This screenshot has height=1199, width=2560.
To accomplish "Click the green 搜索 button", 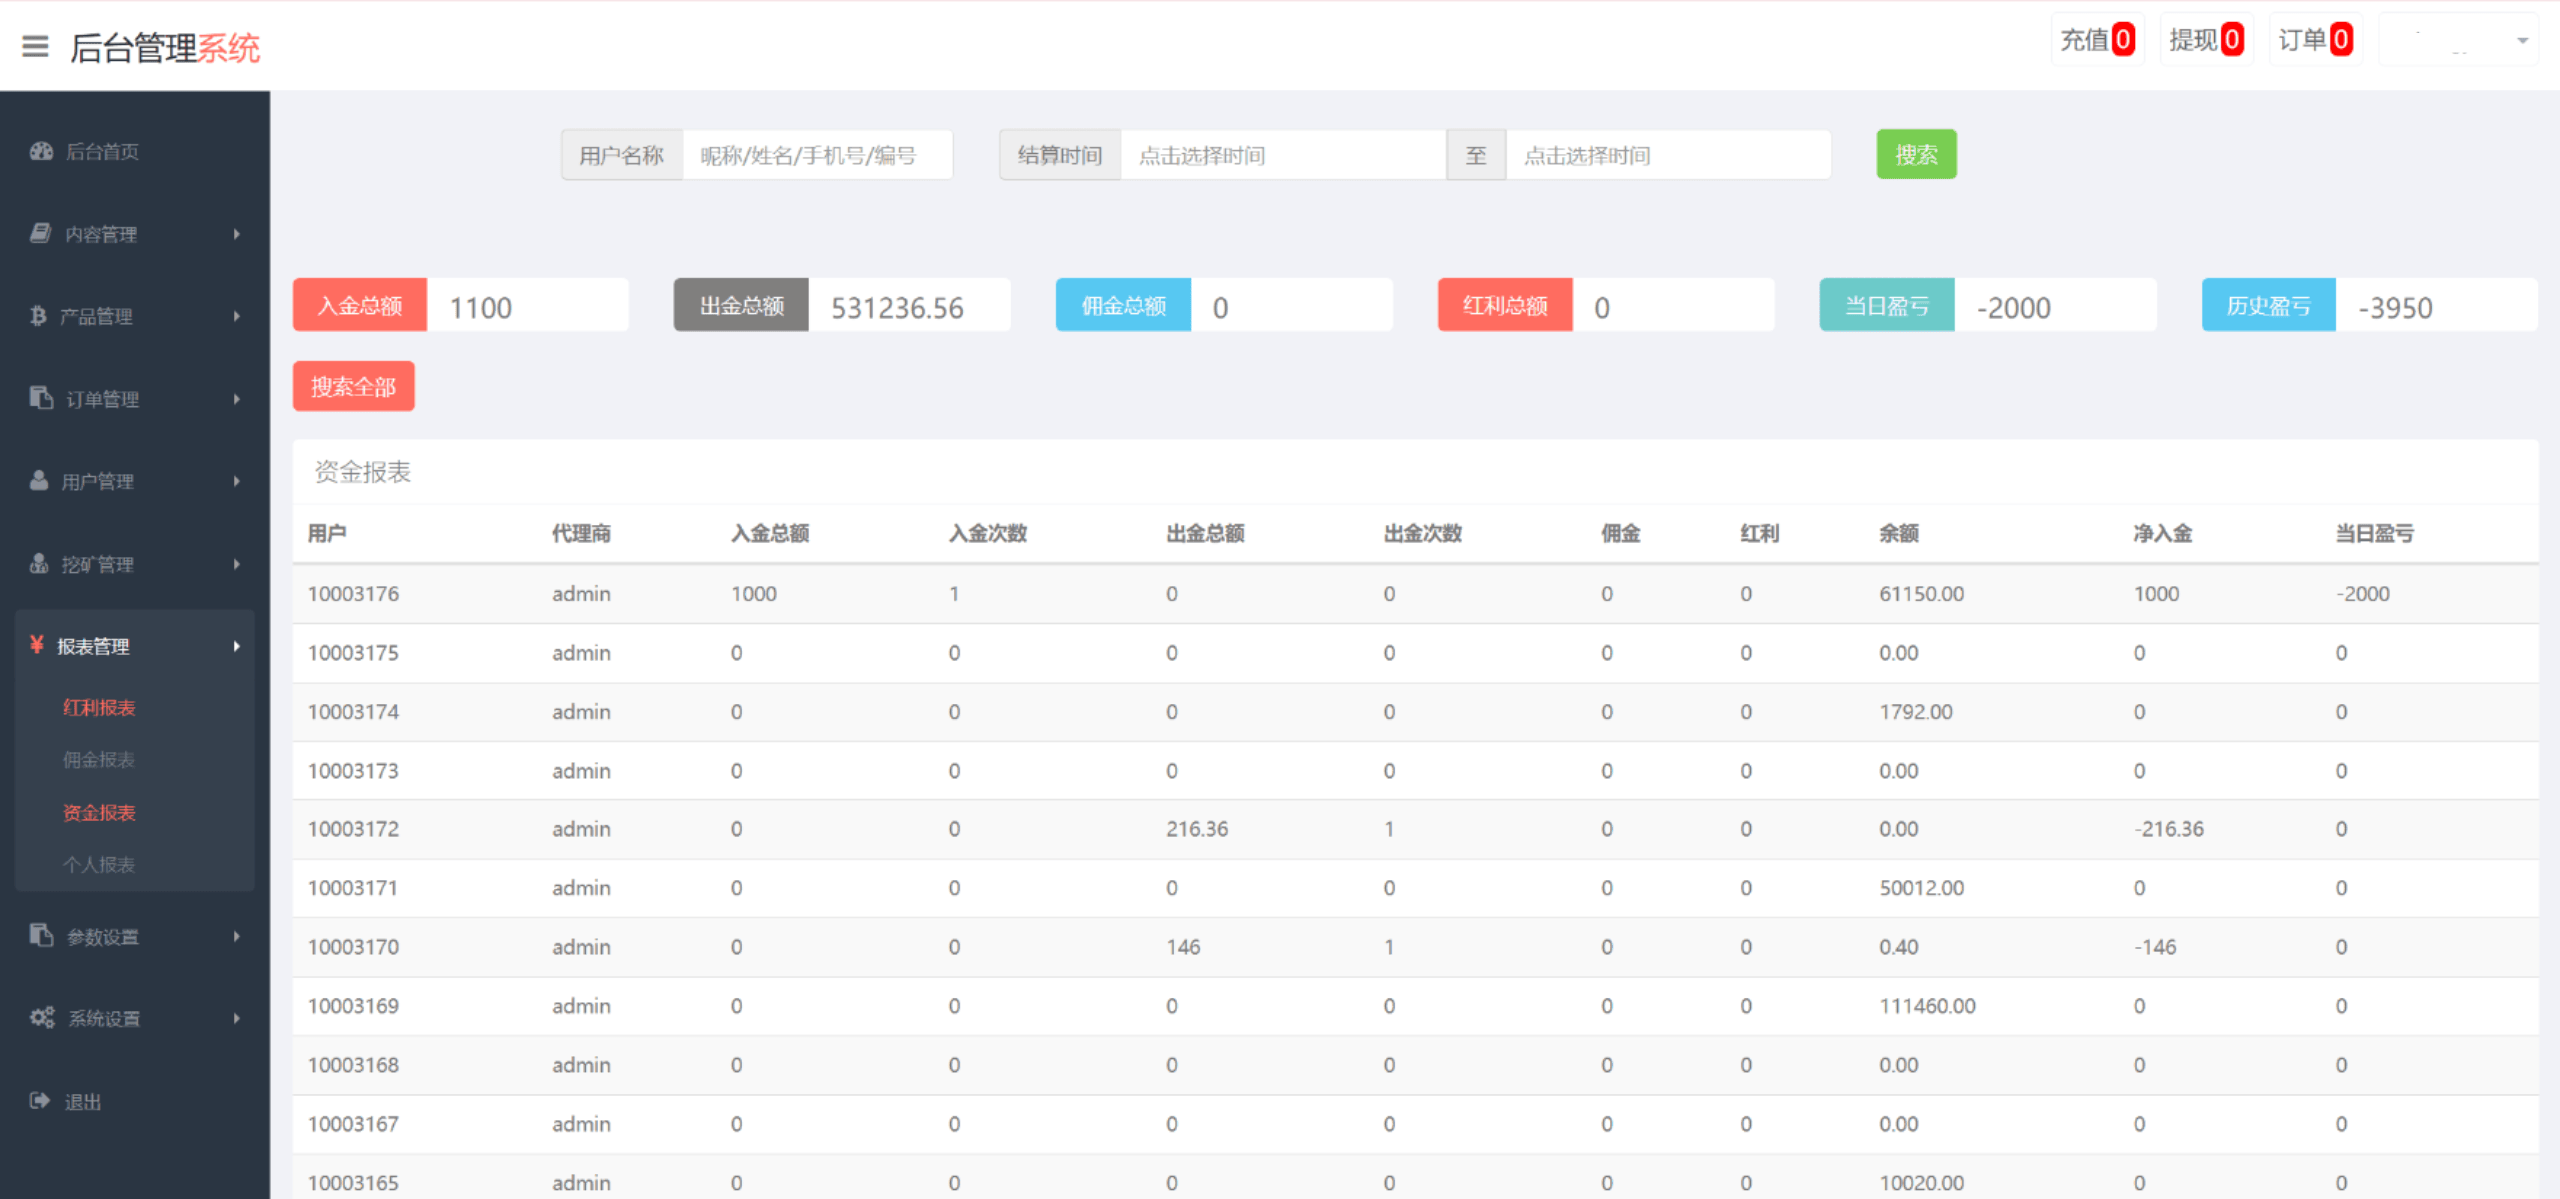I will coord(1915,153).
